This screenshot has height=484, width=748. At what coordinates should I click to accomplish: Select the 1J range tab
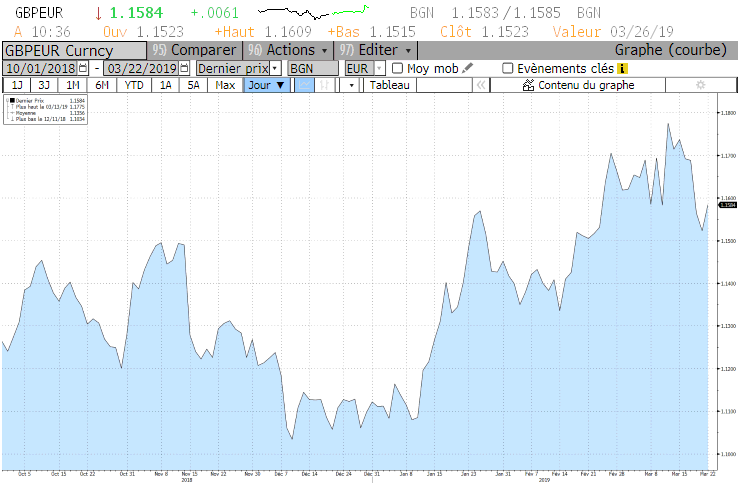tap(17, 85)
